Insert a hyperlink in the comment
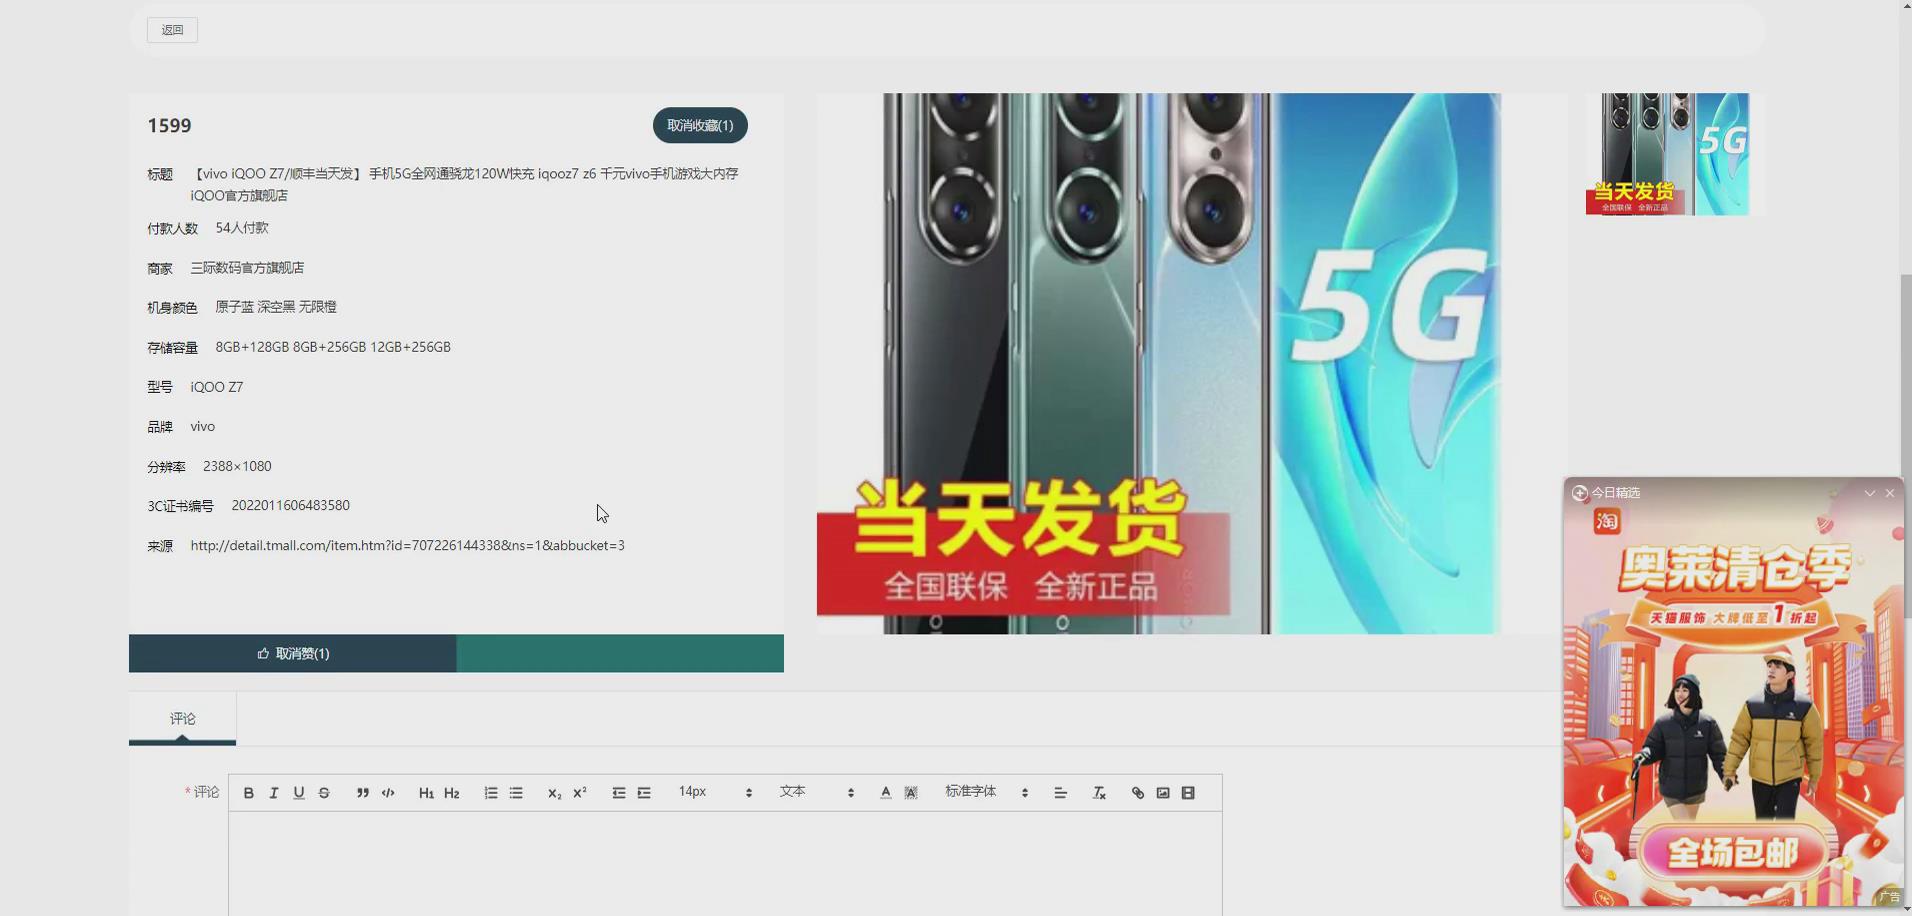This screenshot has width=1912, height=916. (x=1137, y=793)
